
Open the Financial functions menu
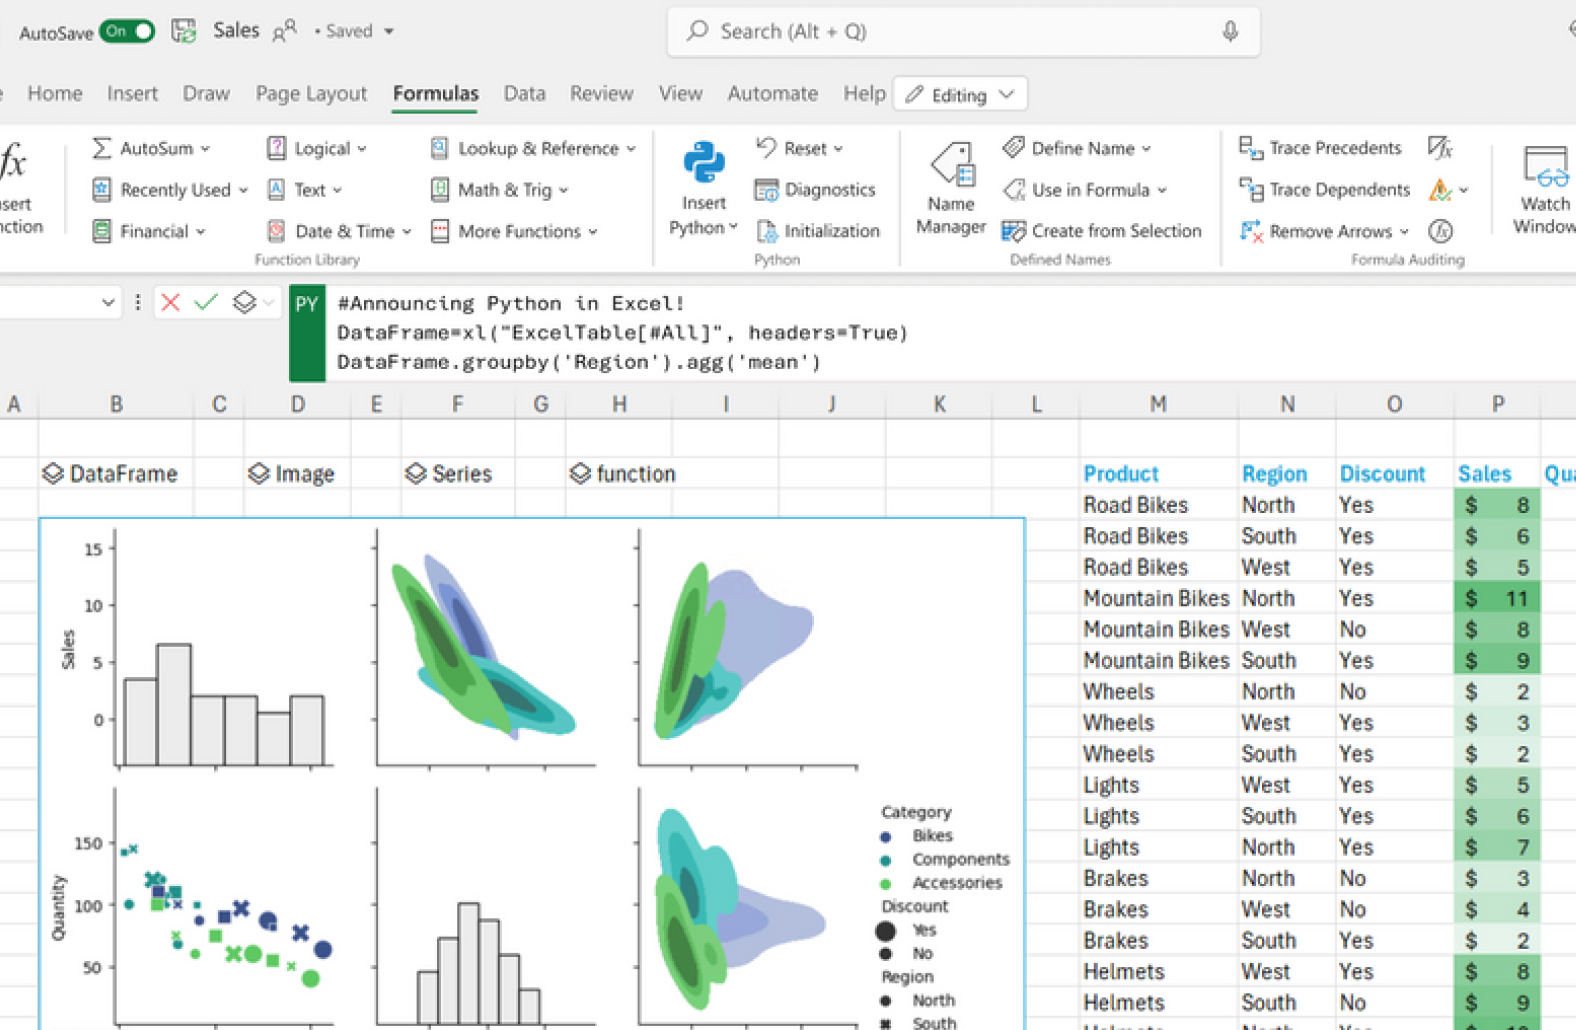(148, 231)
